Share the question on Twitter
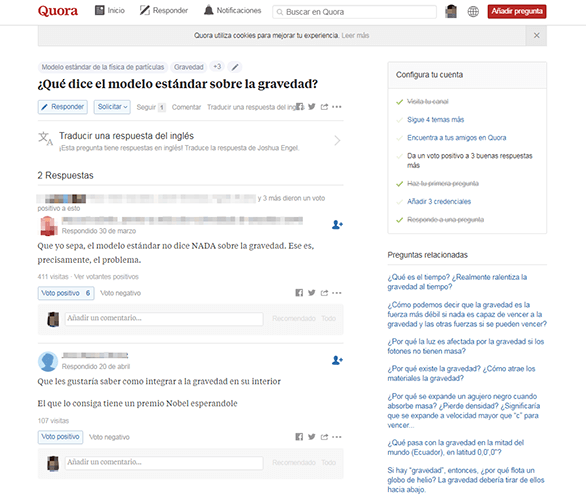586x500 pixels. click(x=312, y=107)
